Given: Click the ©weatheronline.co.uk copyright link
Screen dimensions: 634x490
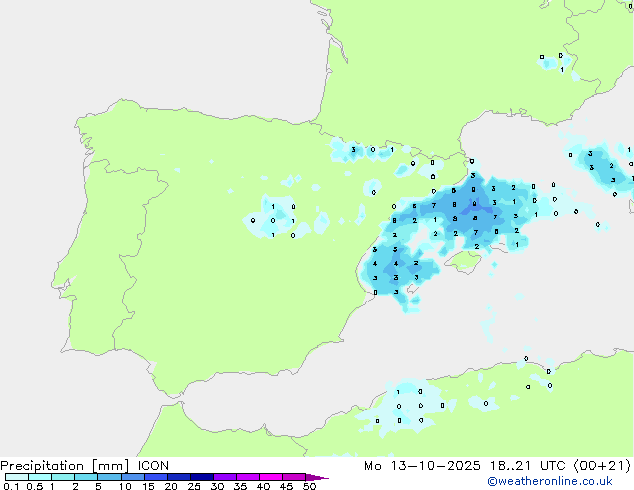Looking at the screenshot, I should click(563, 481).
